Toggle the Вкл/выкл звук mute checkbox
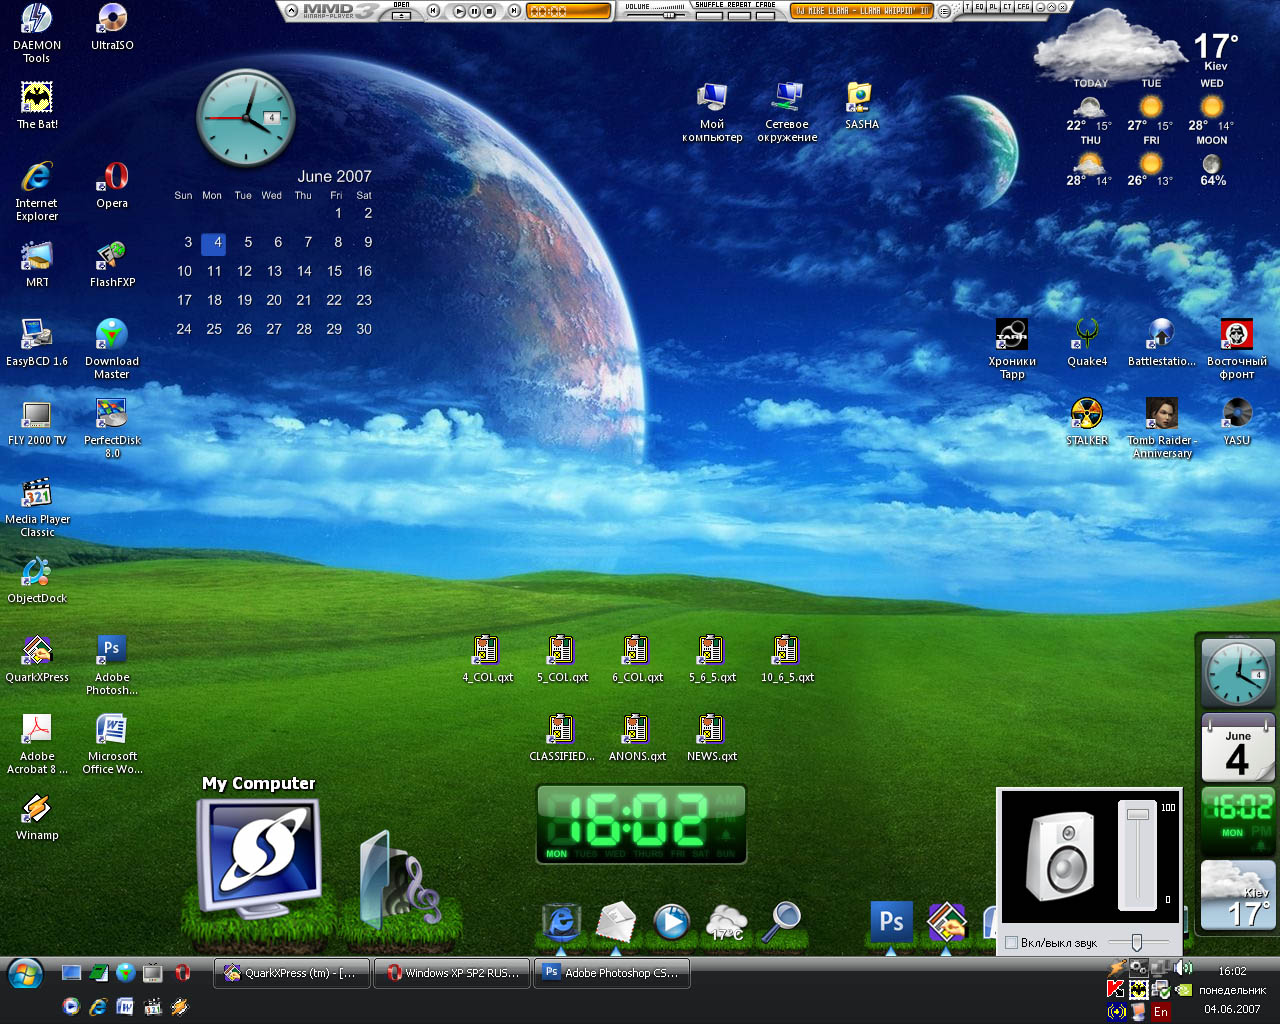 pyautogui.click(x=1011, y=943)
